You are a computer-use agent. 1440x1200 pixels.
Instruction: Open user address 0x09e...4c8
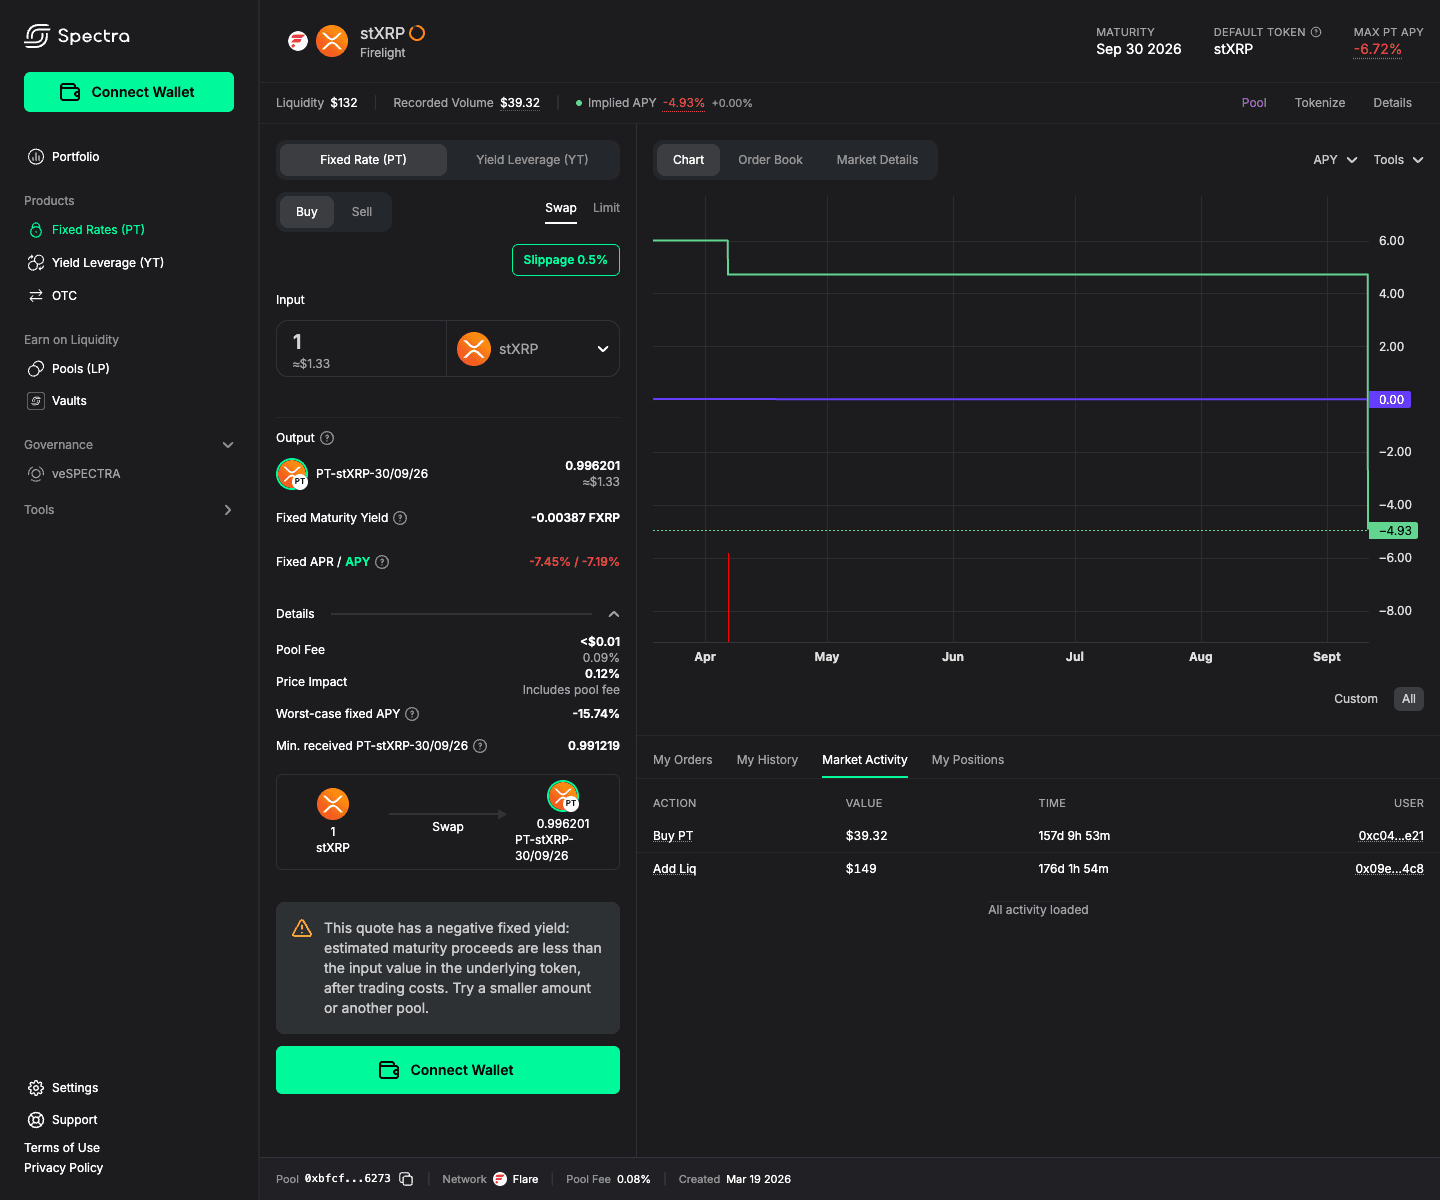click(1389, 869)
